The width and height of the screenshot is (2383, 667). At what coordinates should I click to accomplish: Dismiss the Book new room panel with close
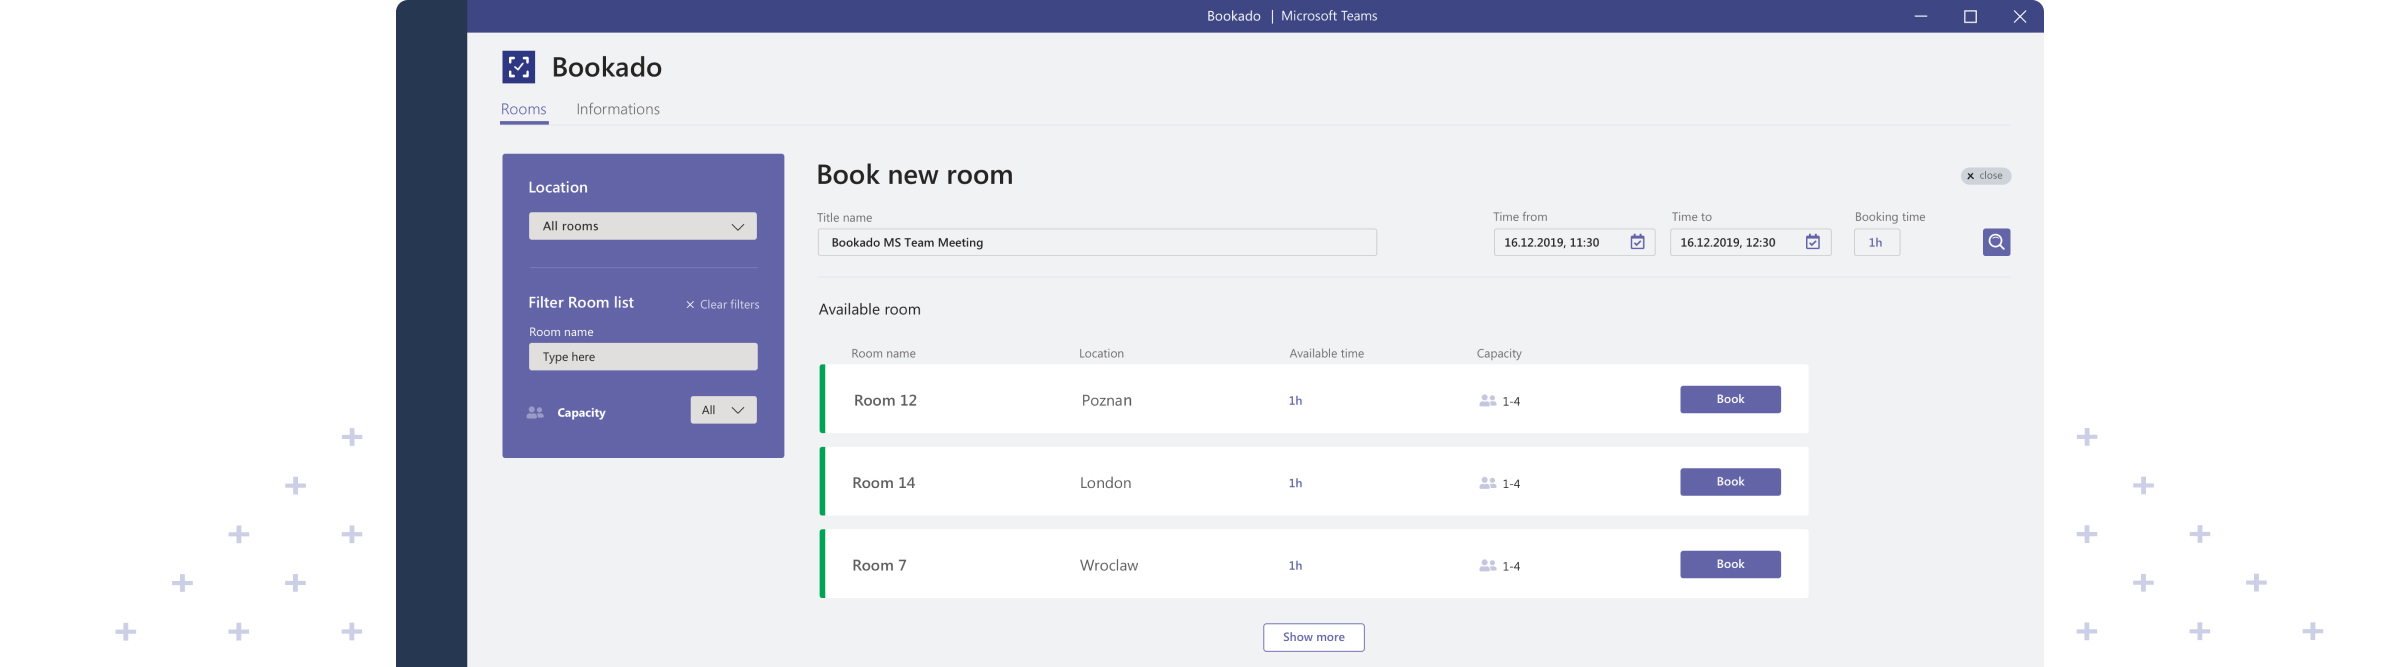point(1985,176)
